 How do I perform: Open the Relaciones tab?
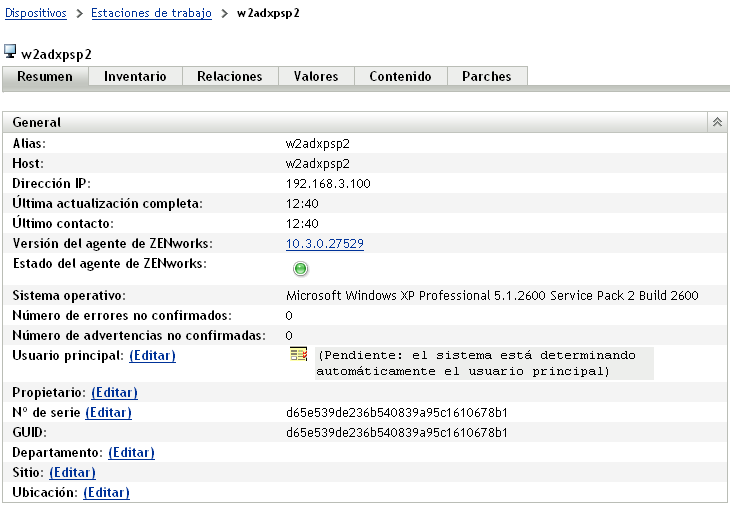(x=230, y=76)
